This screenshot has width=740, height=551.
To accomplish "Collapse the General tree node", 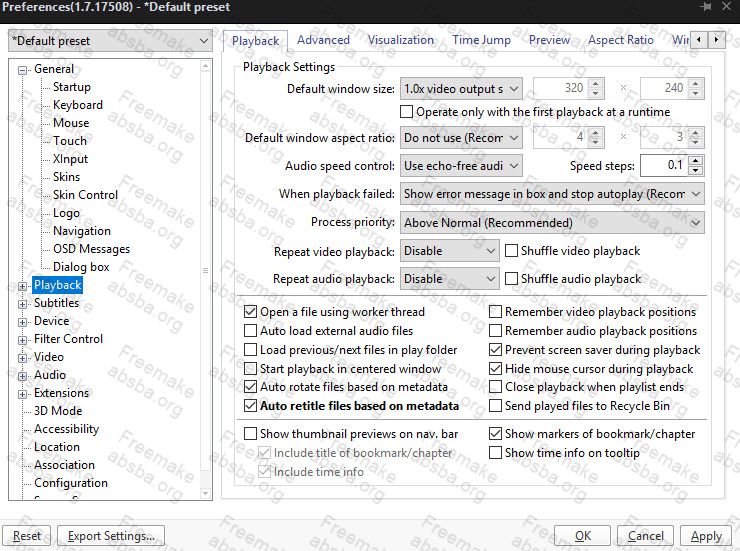I will coord(22,70).
